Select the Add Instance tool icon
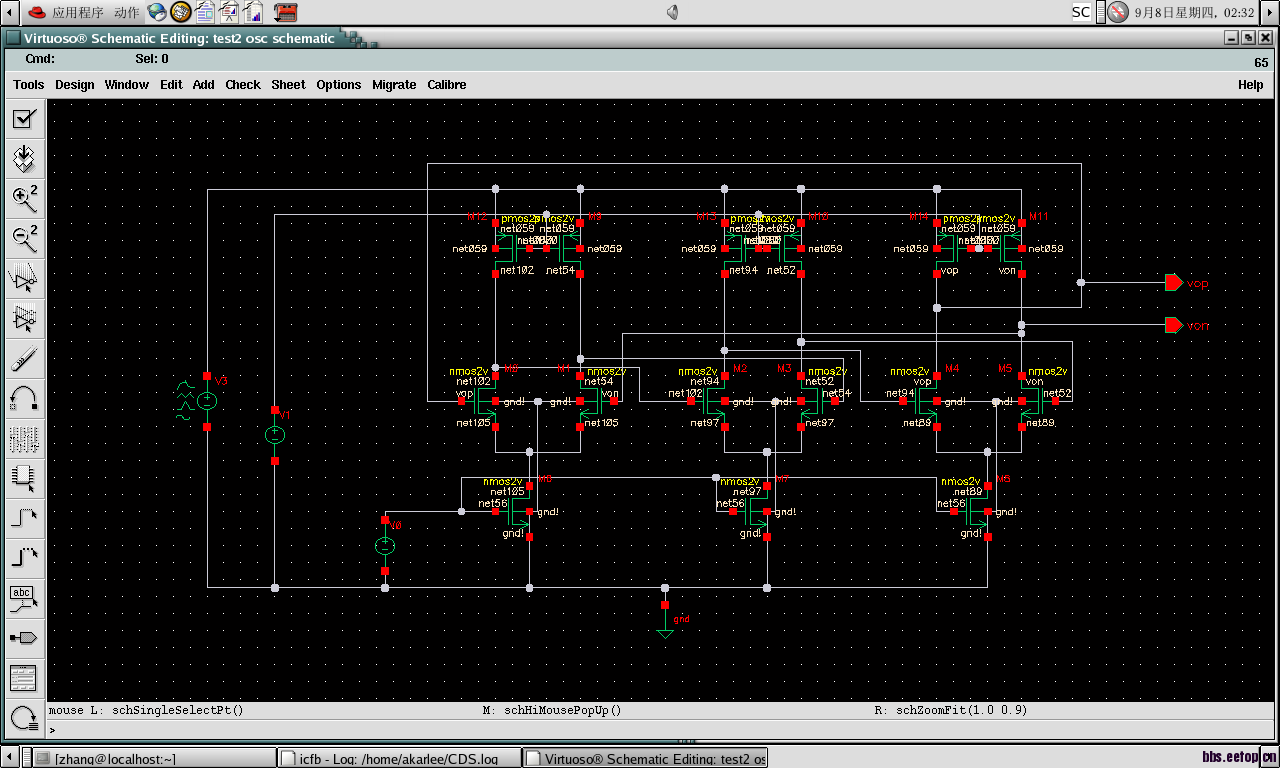The width and height of the screenshot is (1280, 768). point(24,478)
